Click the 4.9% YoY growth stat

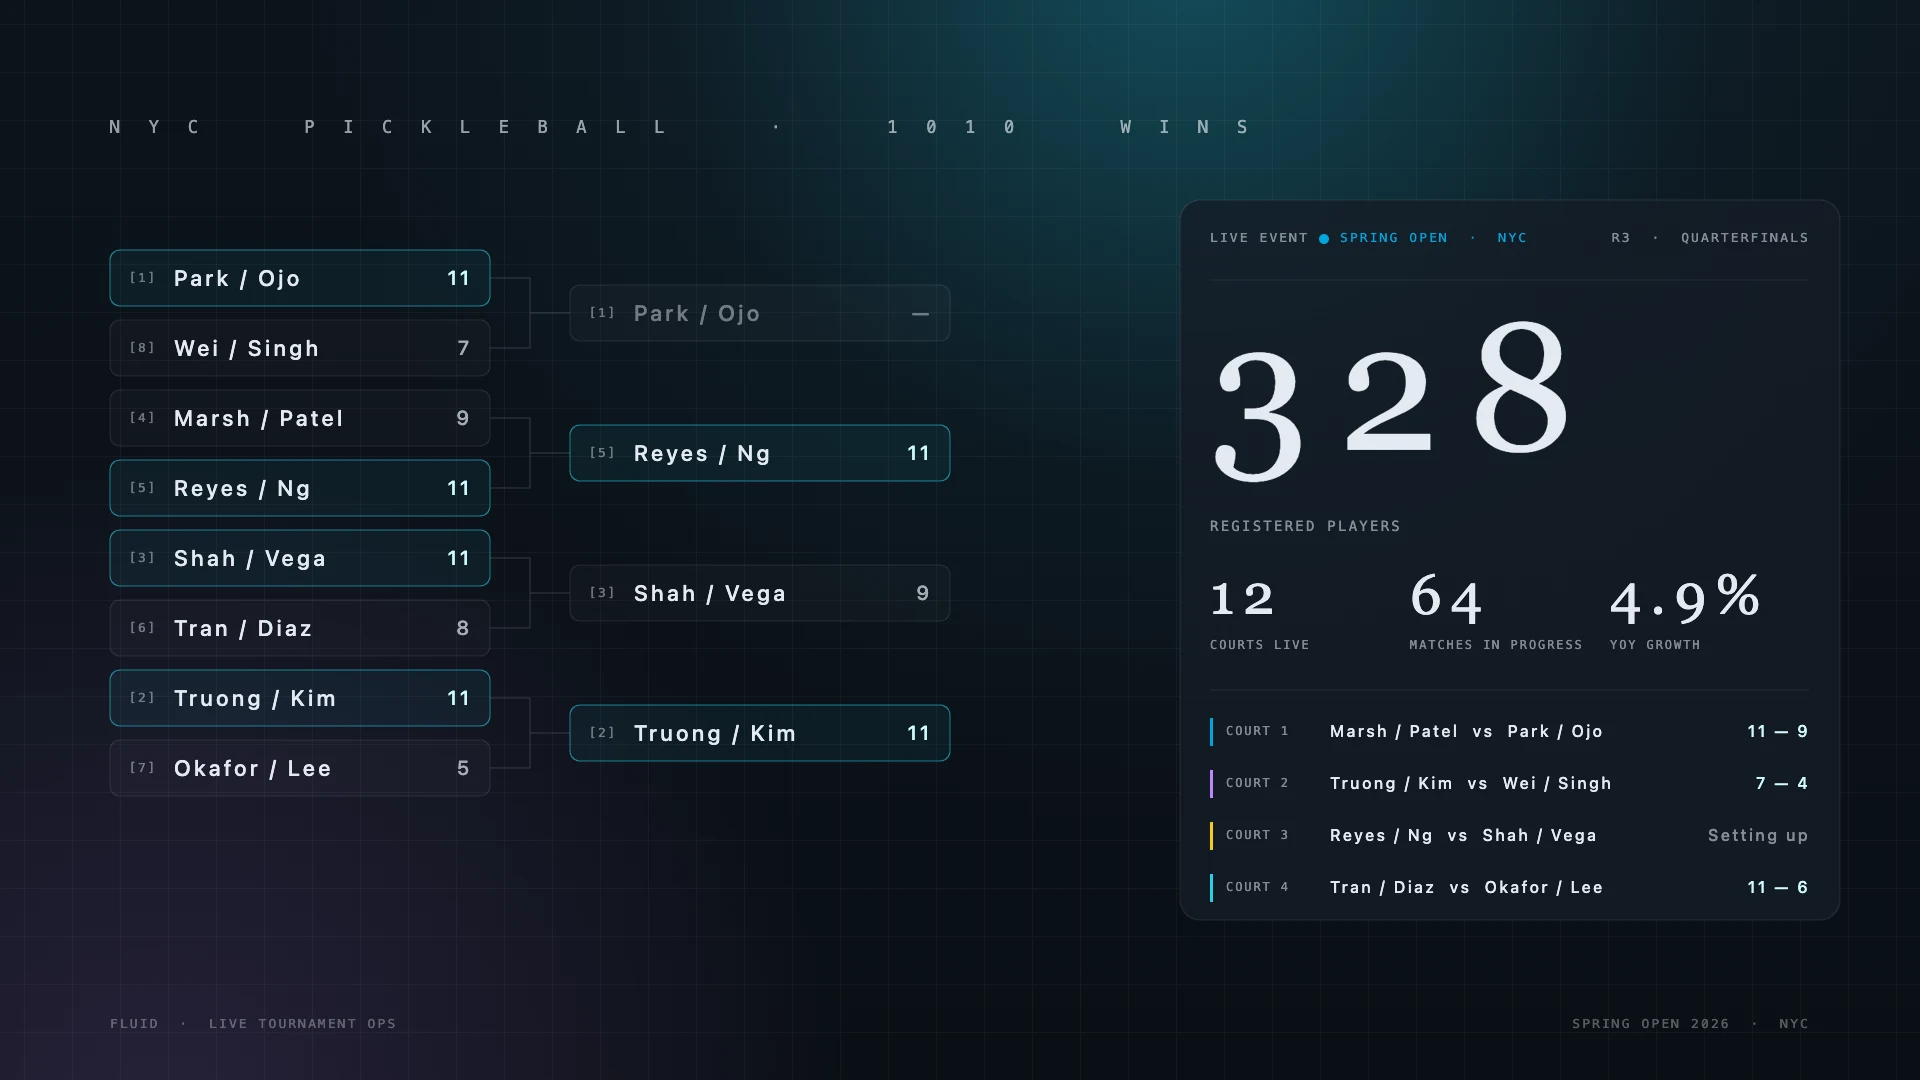coord(1685,597)
